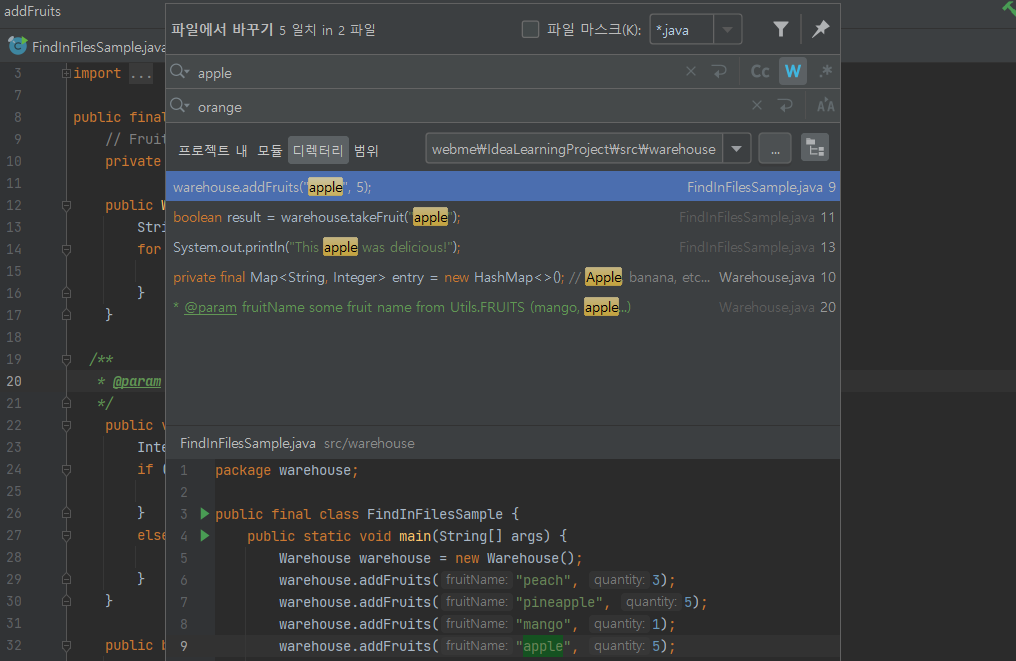Screen dimensions: 1016x661
Task: Collapse the block at editor line 12
Action: (x=65, y=205)
